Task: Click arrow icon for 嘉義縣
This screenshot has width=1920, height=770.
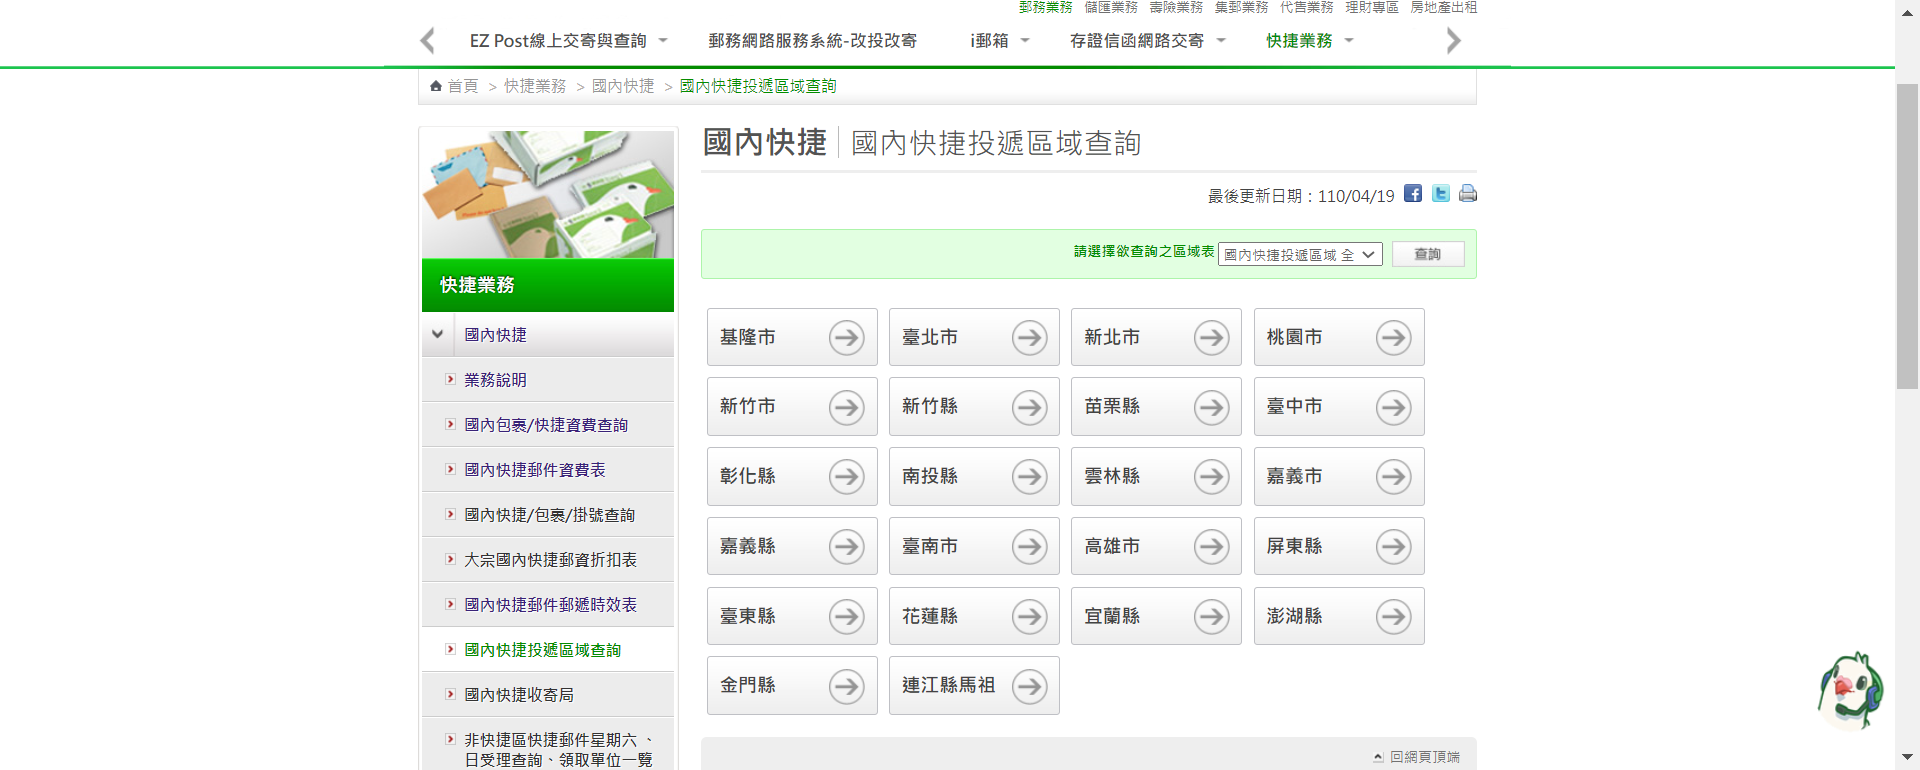Action: [x=846, y=547]
